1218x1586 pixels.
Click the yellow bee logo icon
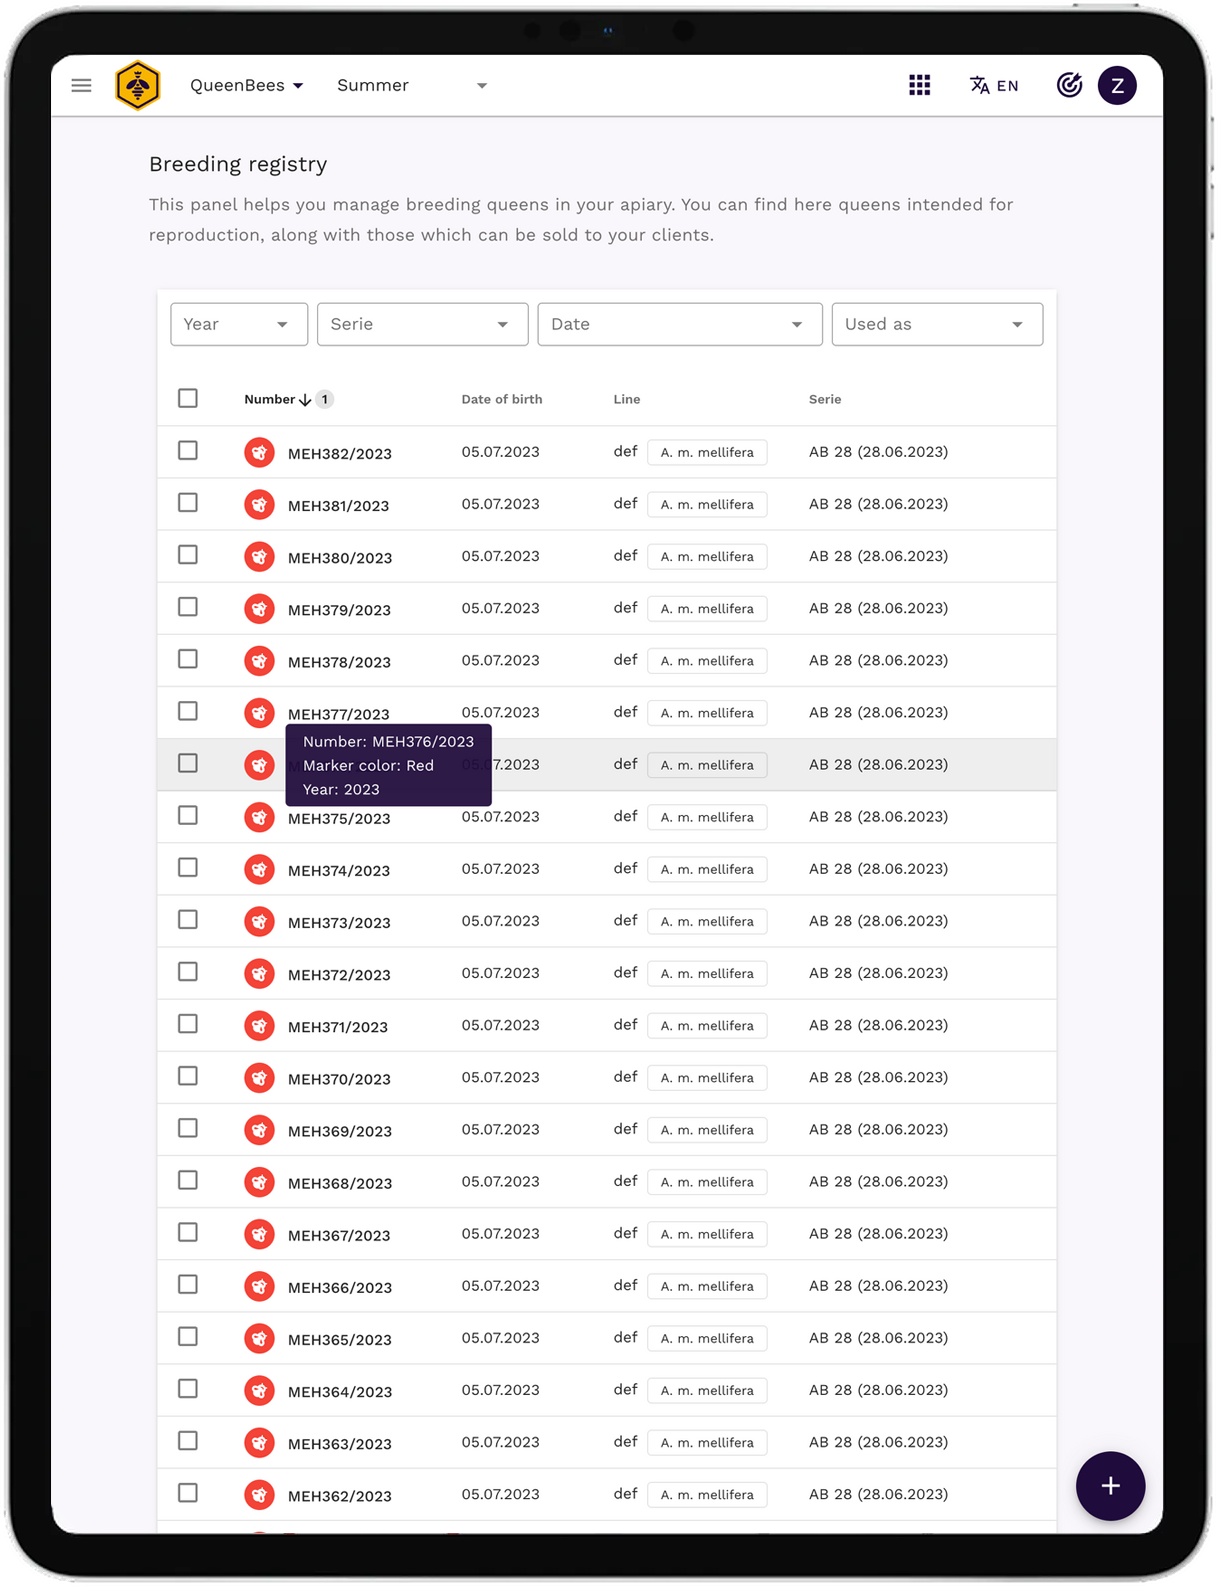[x=138, y=86]
